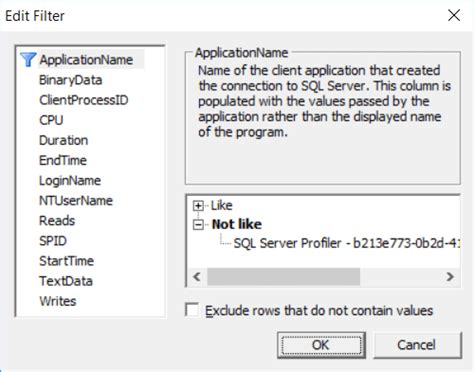Choose EndTime in the list
The image size is (474, 372).
tap(63, 160)
